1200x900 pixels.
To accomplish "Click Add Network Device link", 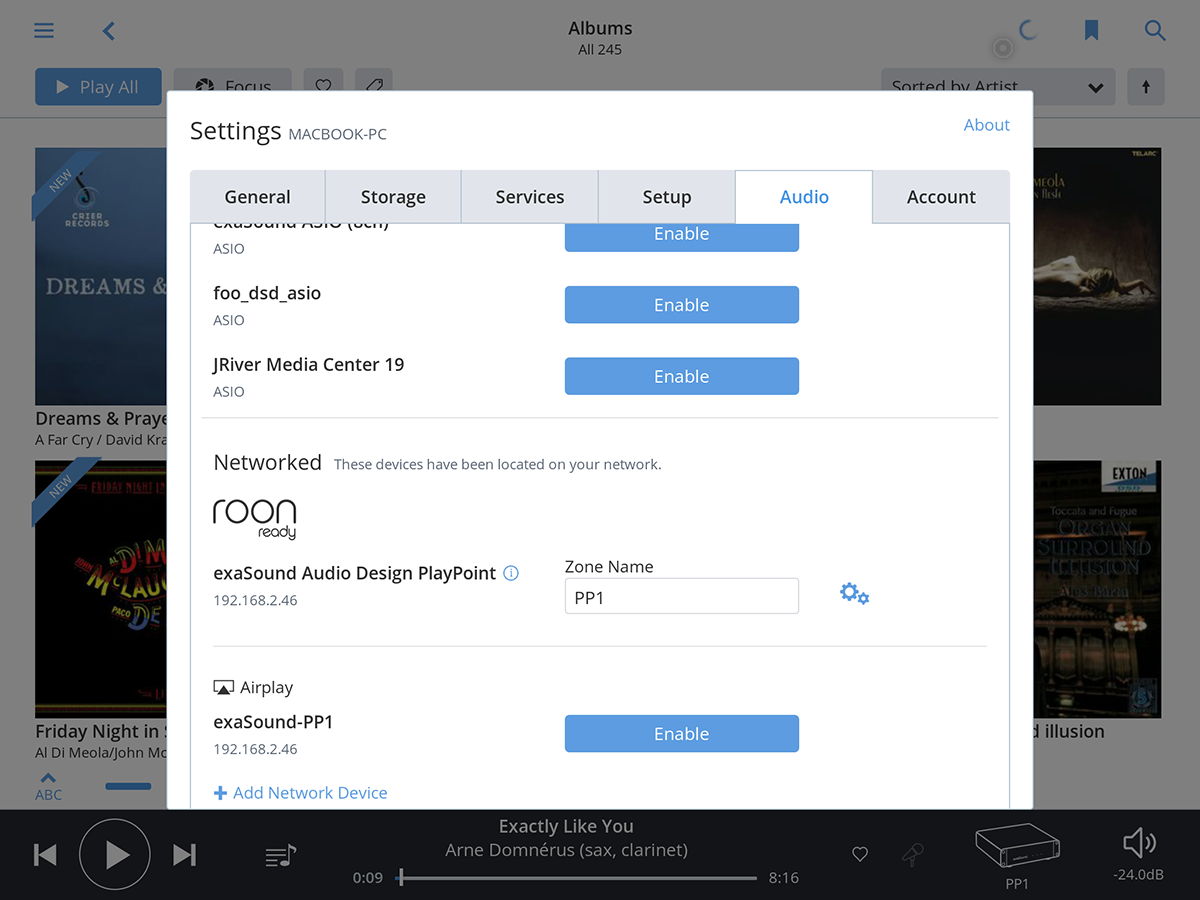I will pyautogui.click(x=300, y=793).
